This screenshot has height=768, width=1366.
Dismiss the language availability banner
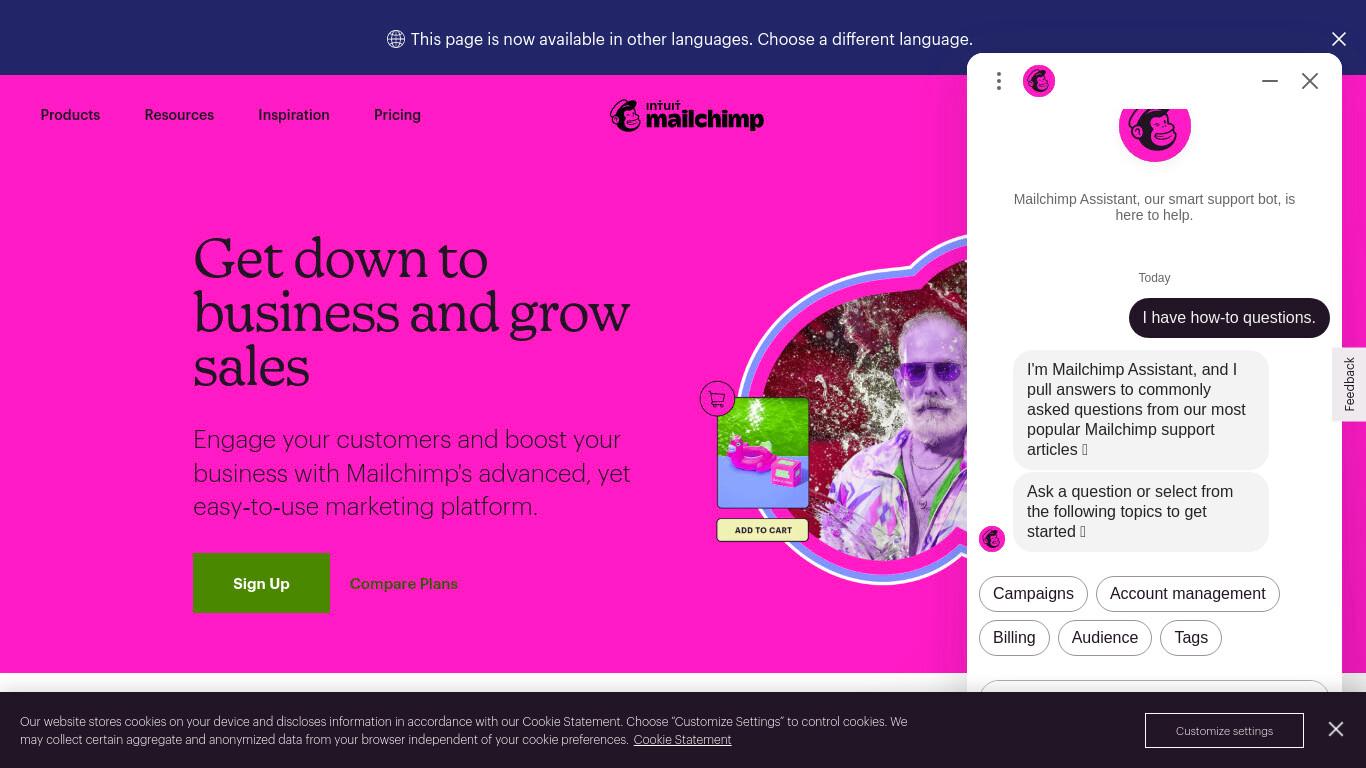click(1339, 39)
